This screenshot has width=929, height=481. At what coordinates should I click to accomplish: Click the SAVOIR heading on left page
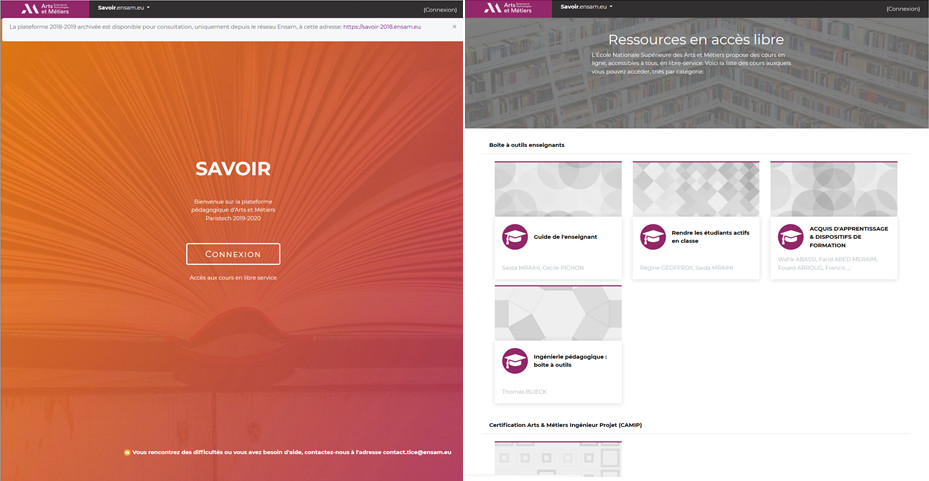[233, 169]
